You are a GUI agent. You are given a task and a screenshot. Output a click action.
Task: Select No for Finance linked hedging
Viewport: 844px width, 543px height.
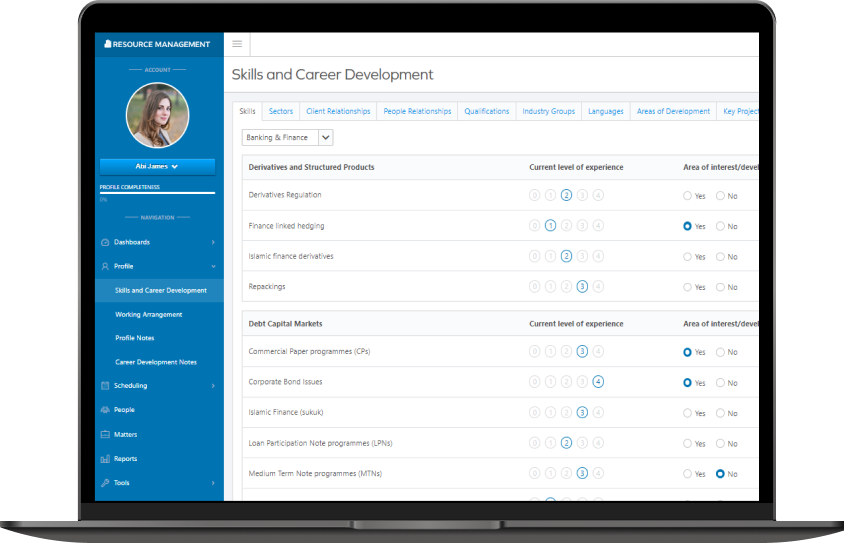tap(720, 226)
